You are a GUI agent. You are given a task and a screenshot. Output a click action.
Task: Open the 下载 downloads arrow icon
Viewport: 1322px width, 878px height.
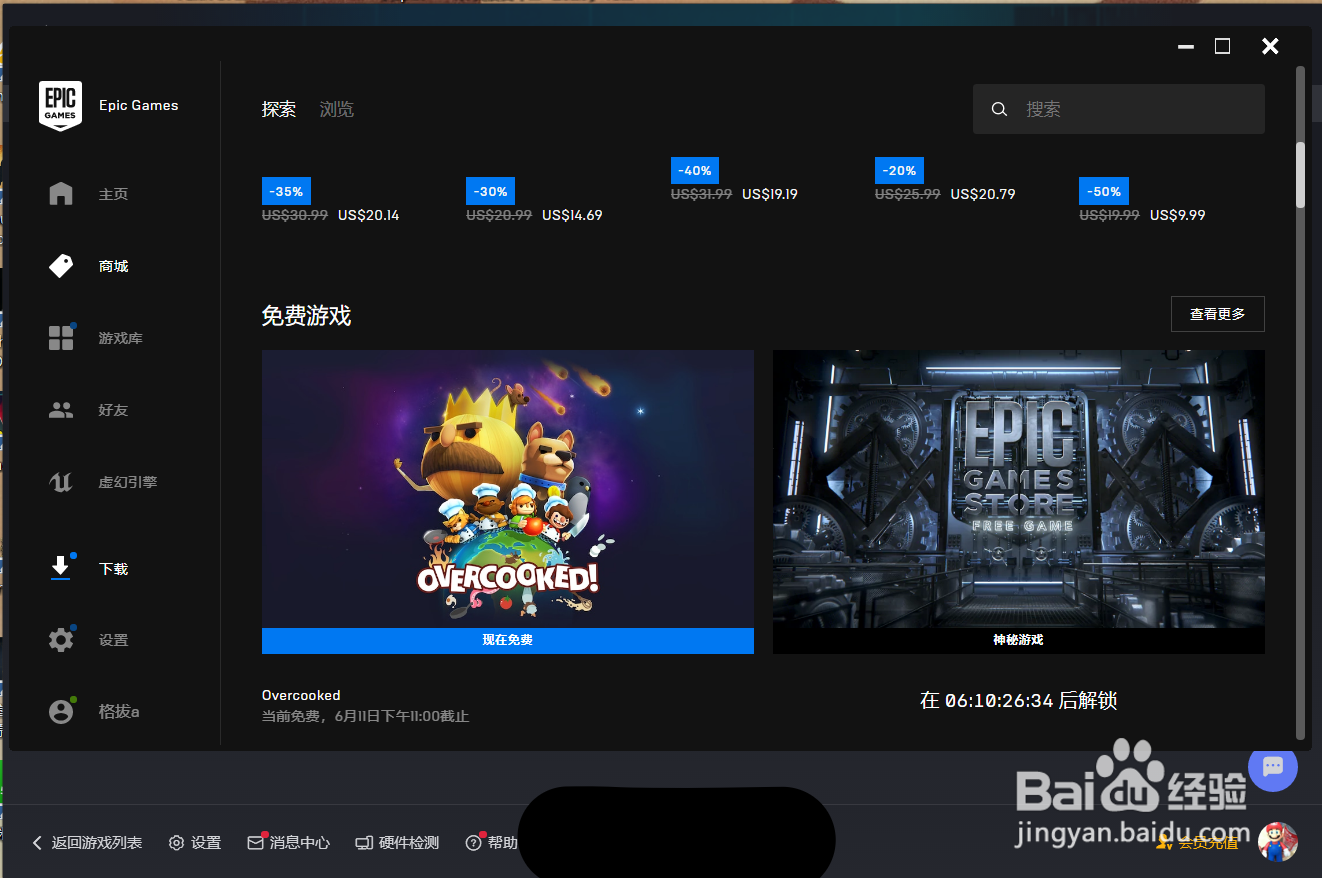click(61, 568)
